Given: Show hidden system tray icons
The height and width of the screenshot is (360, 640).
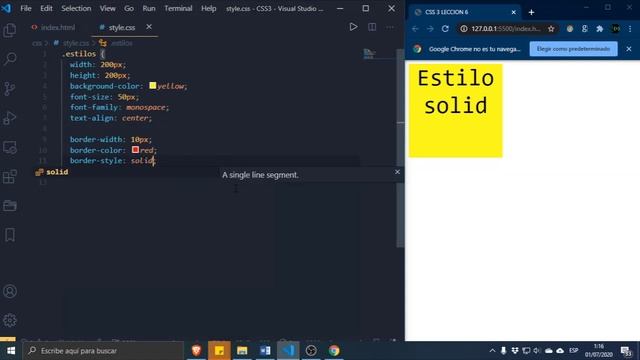Looking at the screenshot, I should [x=492, y=351].
